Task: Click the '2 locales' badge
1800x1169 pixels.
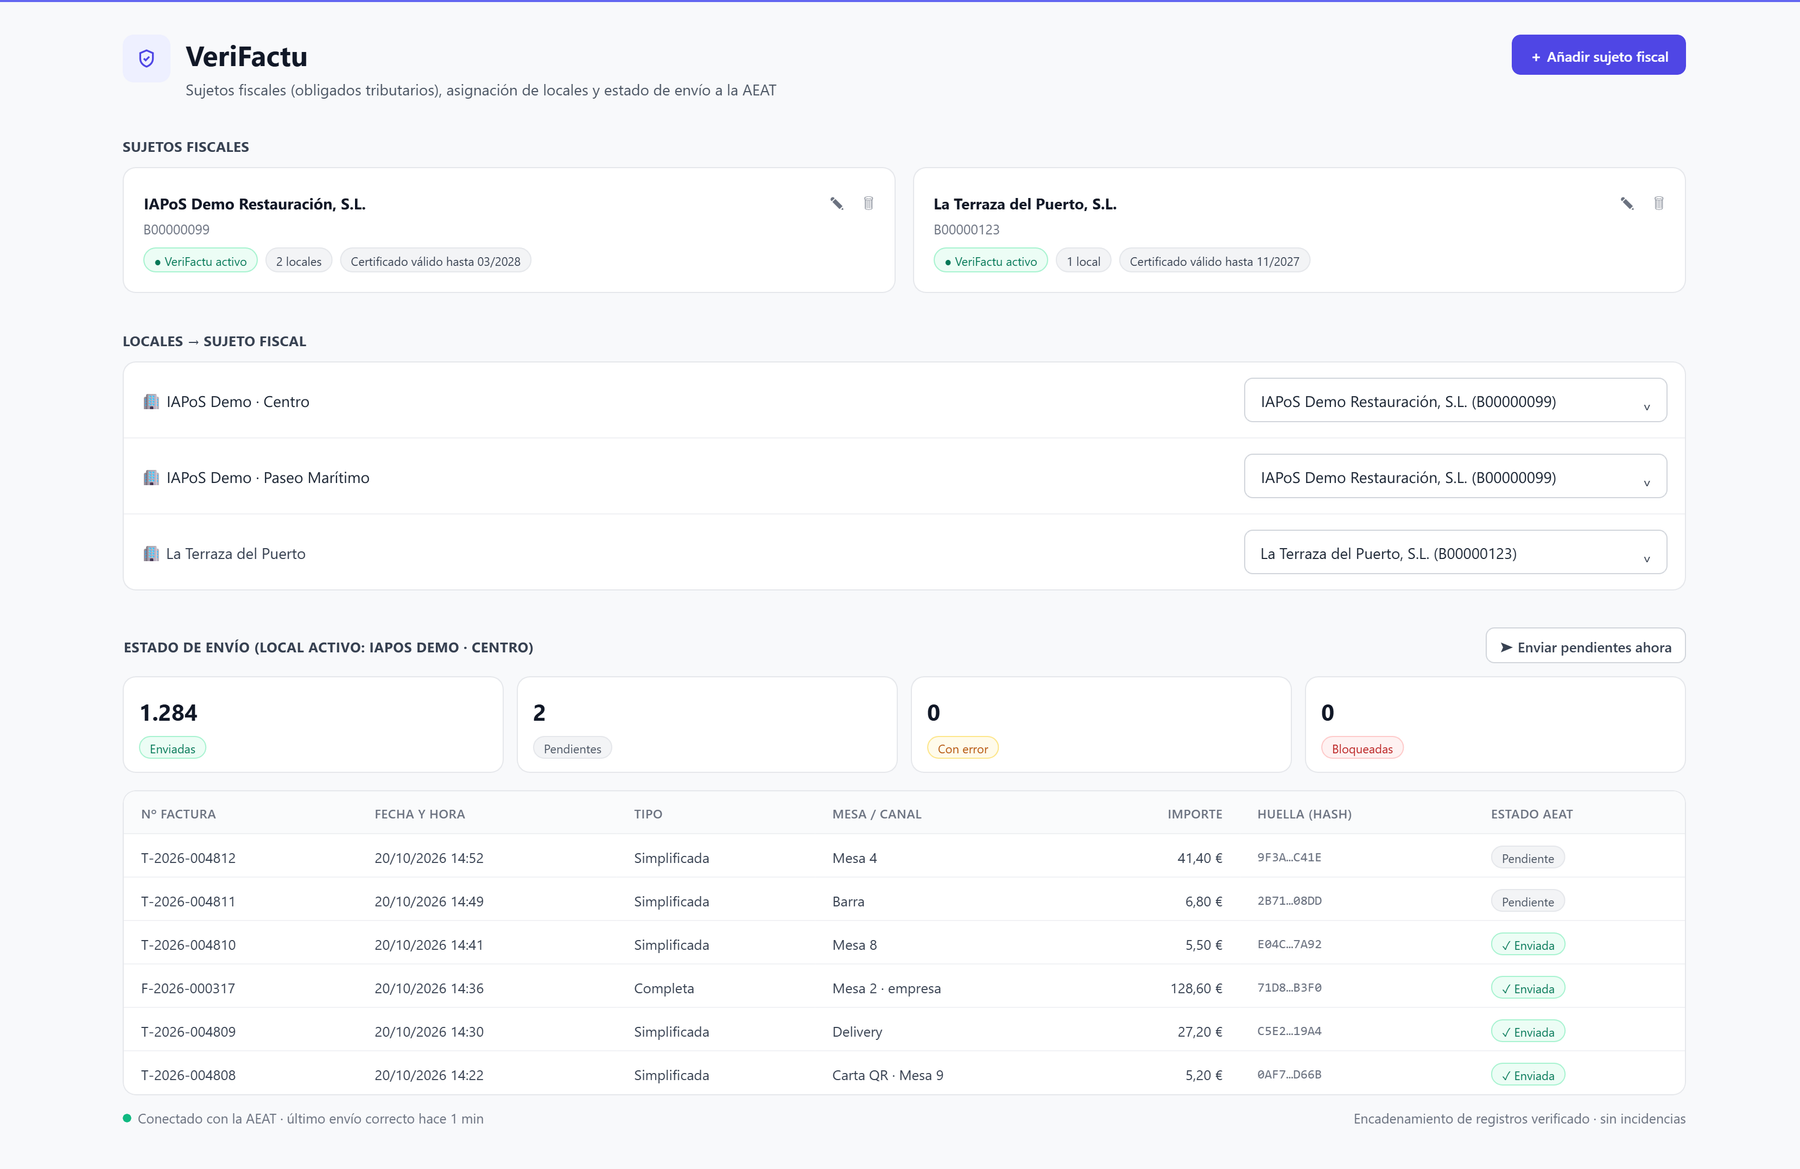Action: coord(299,261)
